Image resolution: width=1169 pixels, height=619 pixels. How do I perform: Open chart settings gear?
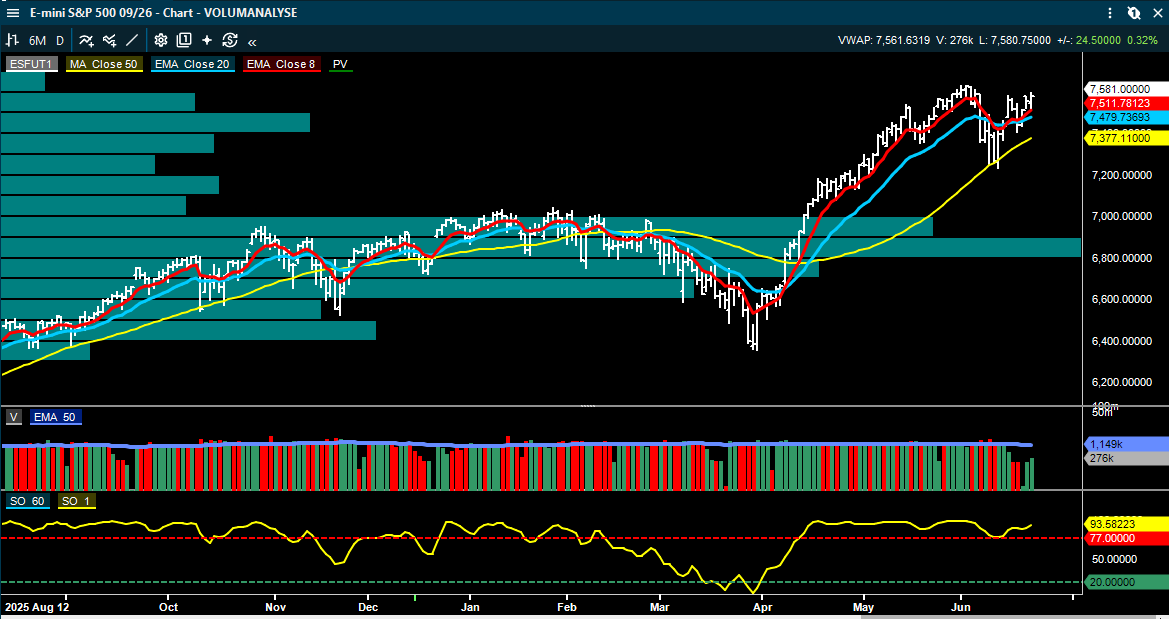pyautogui.click(x=160, y=40)
